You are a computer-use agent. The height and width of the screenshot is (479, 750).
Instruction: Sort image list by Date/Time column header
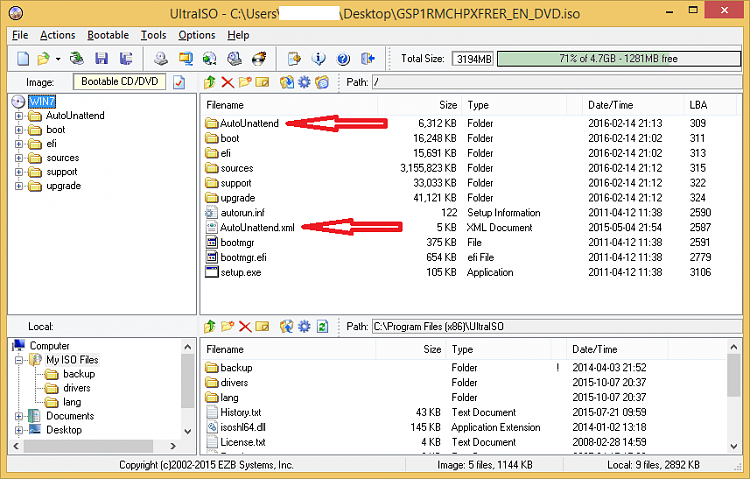[633, 105]
